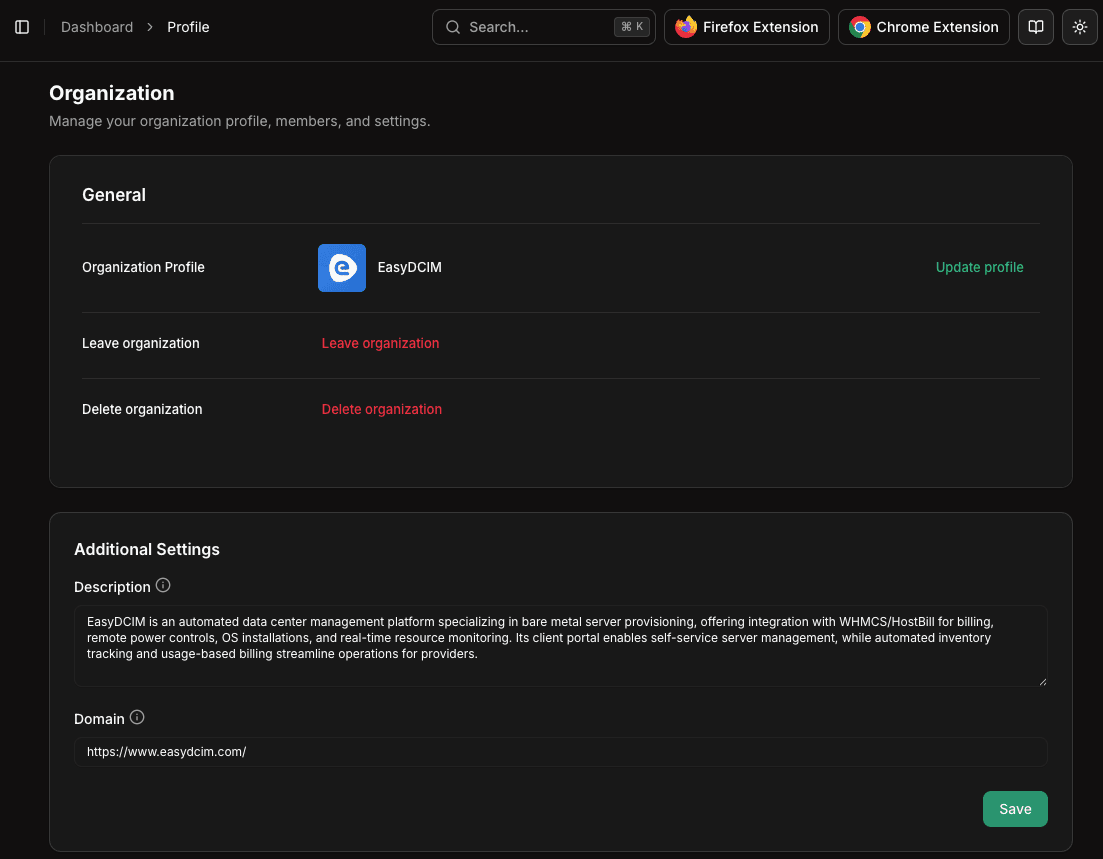Click the Organization page heading
Image resolution: width=1103 pixels, height=859 pixels.
point(112,93)
